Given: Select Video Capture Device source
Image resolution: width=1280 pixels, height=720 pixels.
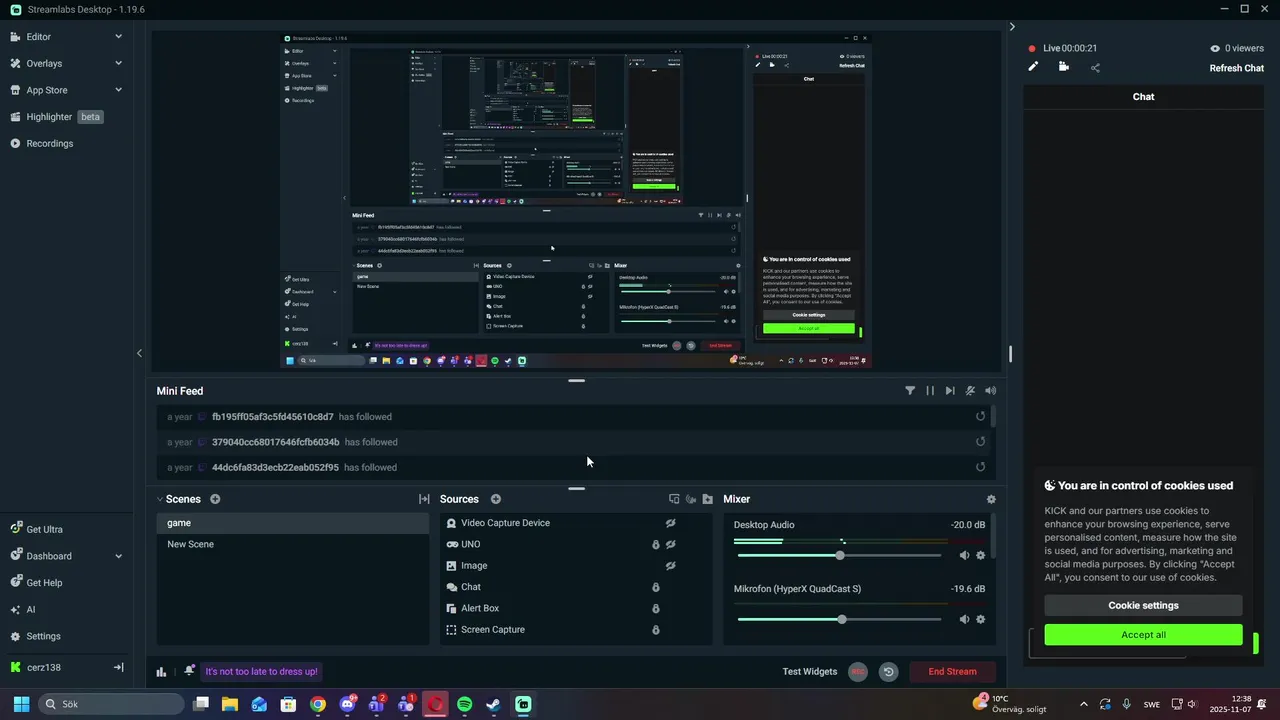Looking at the screenshot, I should pos(577,523).
